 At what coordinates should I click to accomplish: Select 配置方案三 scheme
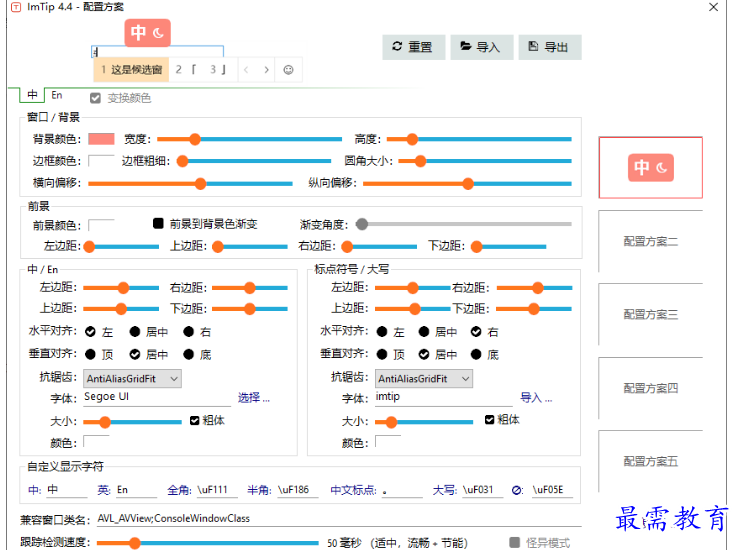point(651,314)
